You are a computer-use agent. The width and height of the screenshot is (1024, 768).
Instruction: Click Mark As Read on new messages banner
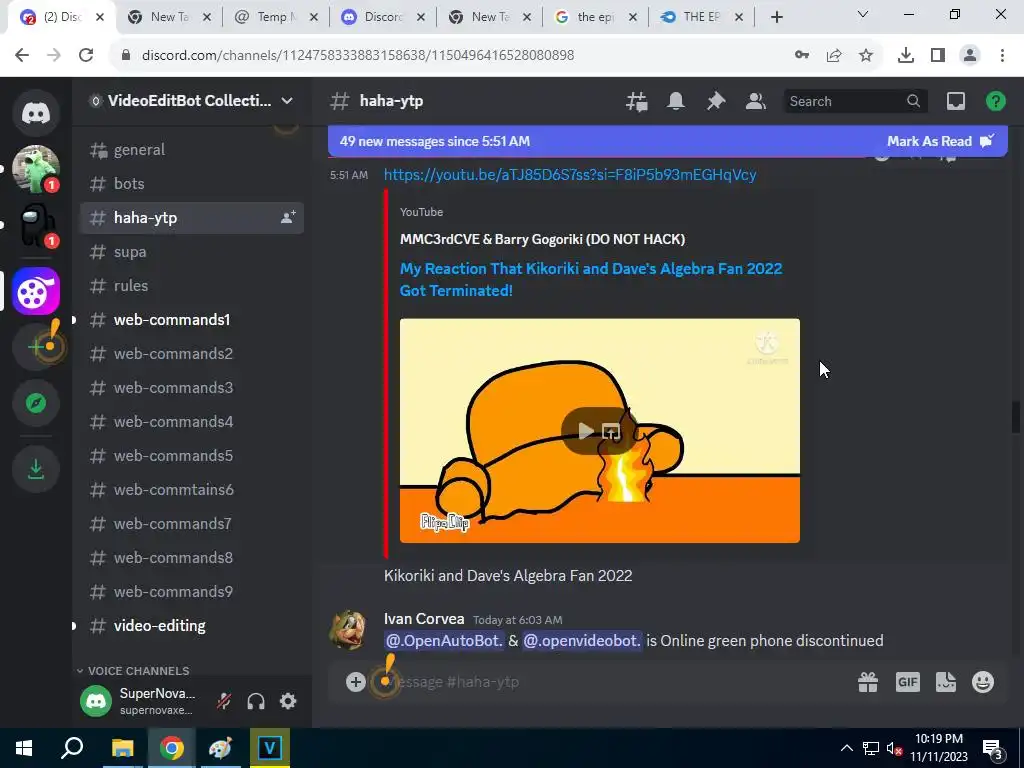(940, 141)
